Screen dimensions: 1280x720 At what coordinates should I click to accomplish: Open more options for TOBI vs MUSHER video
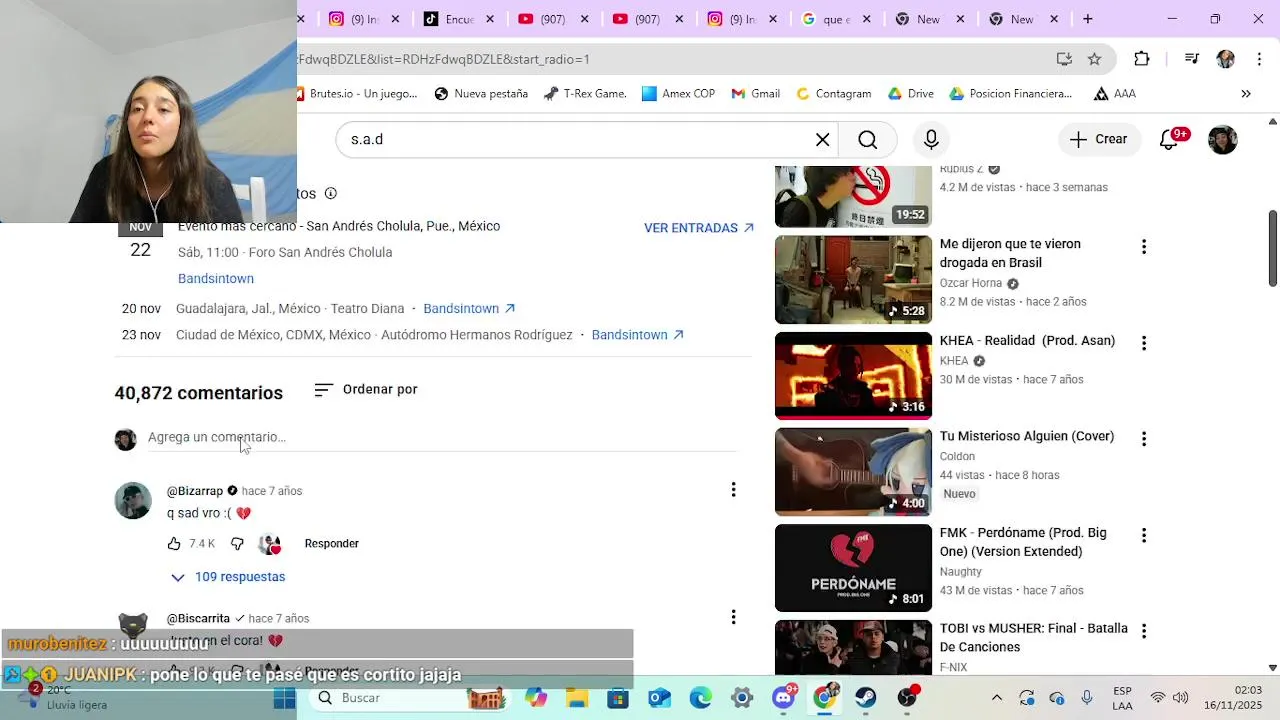1144,631
